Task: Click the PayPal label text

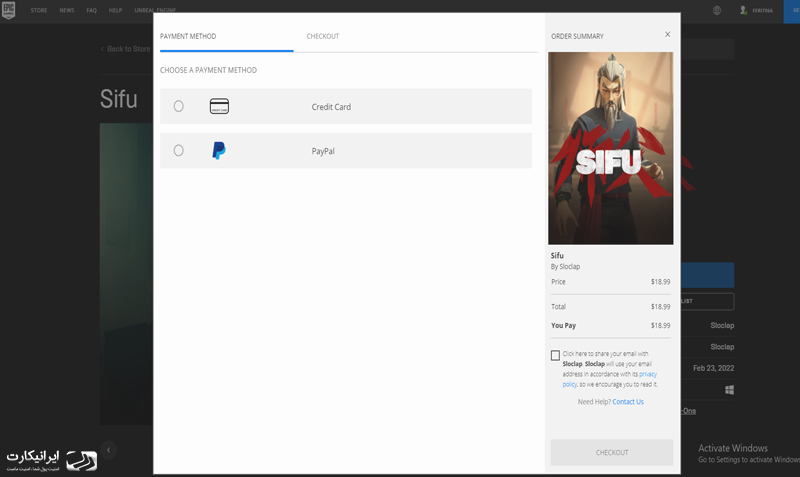Action: point(323,151)
